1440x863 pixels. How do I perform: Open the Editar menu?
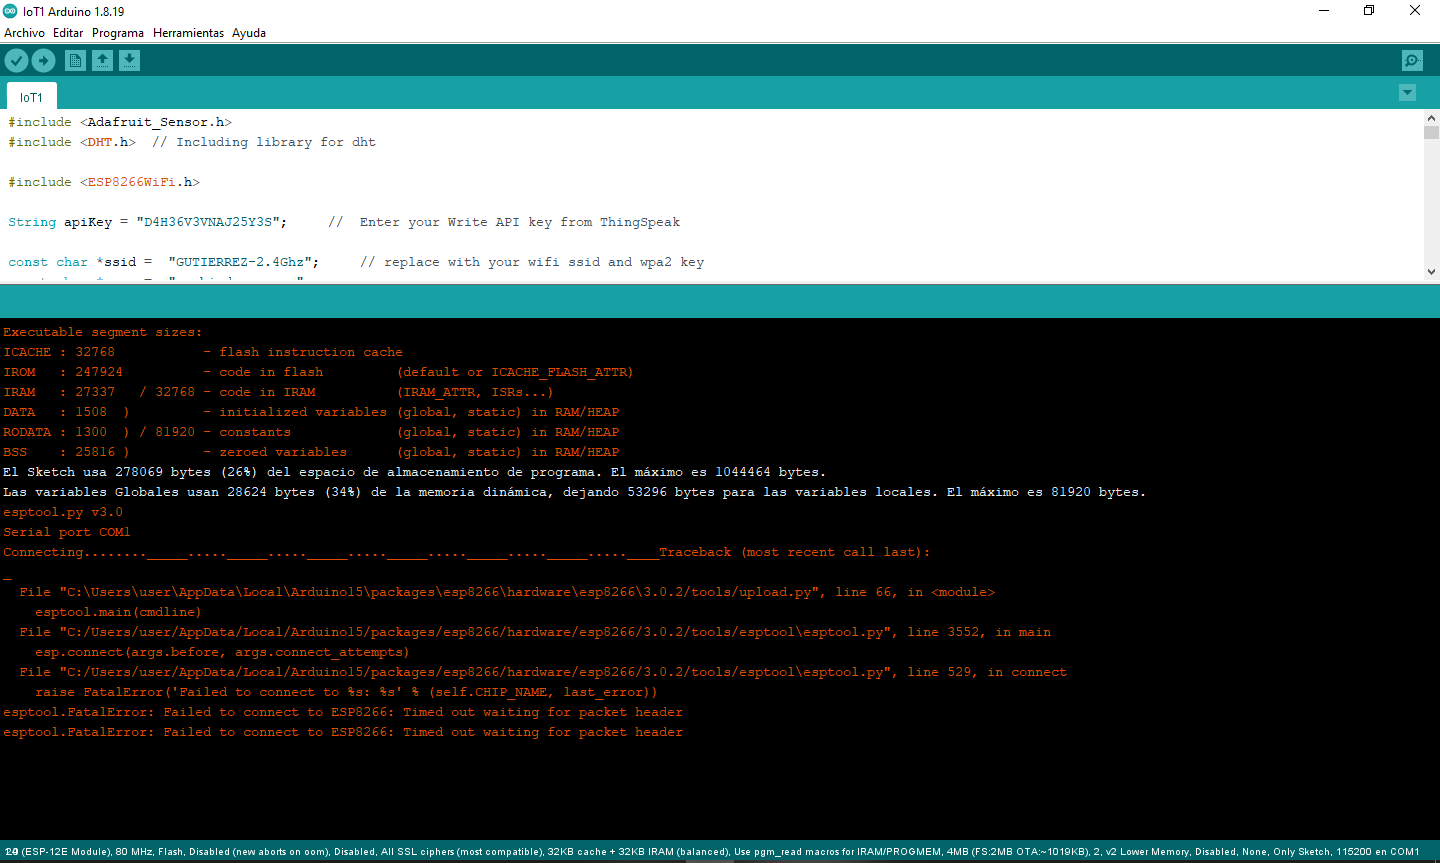tap(68, 33)
